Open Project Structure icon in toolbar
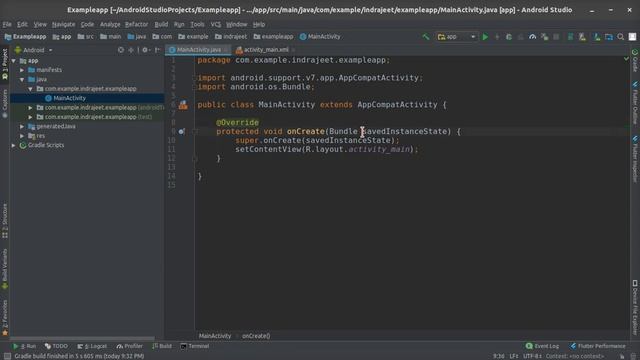The height and width of the screenshot is (360, 640). pyautogui.click(x=609, y=37)
